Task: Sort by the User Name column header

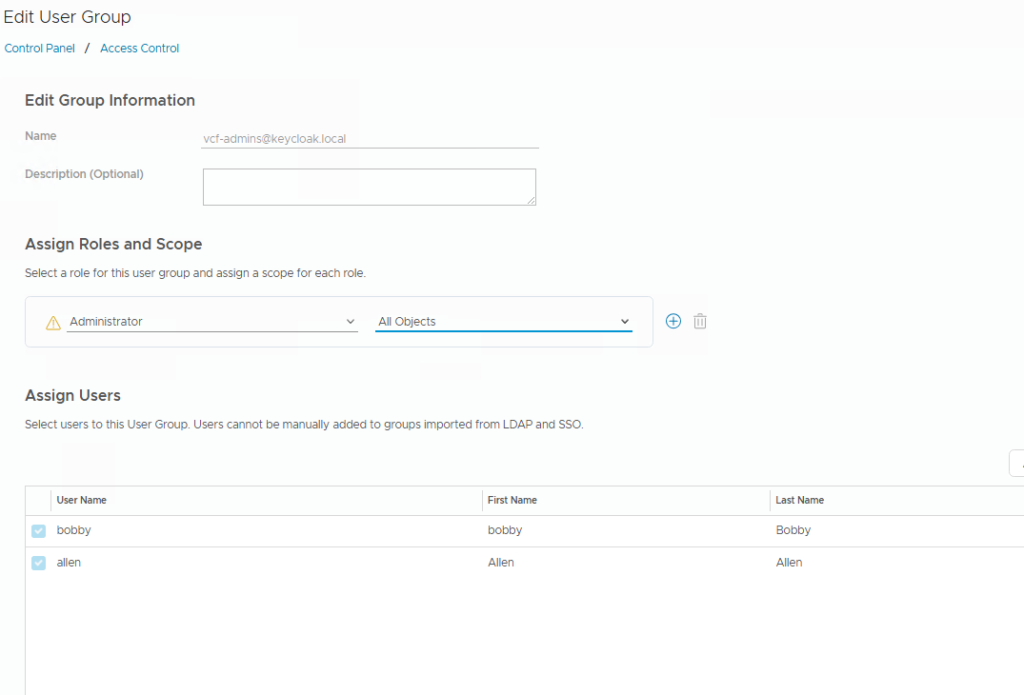Action: (x=82, y=500)
